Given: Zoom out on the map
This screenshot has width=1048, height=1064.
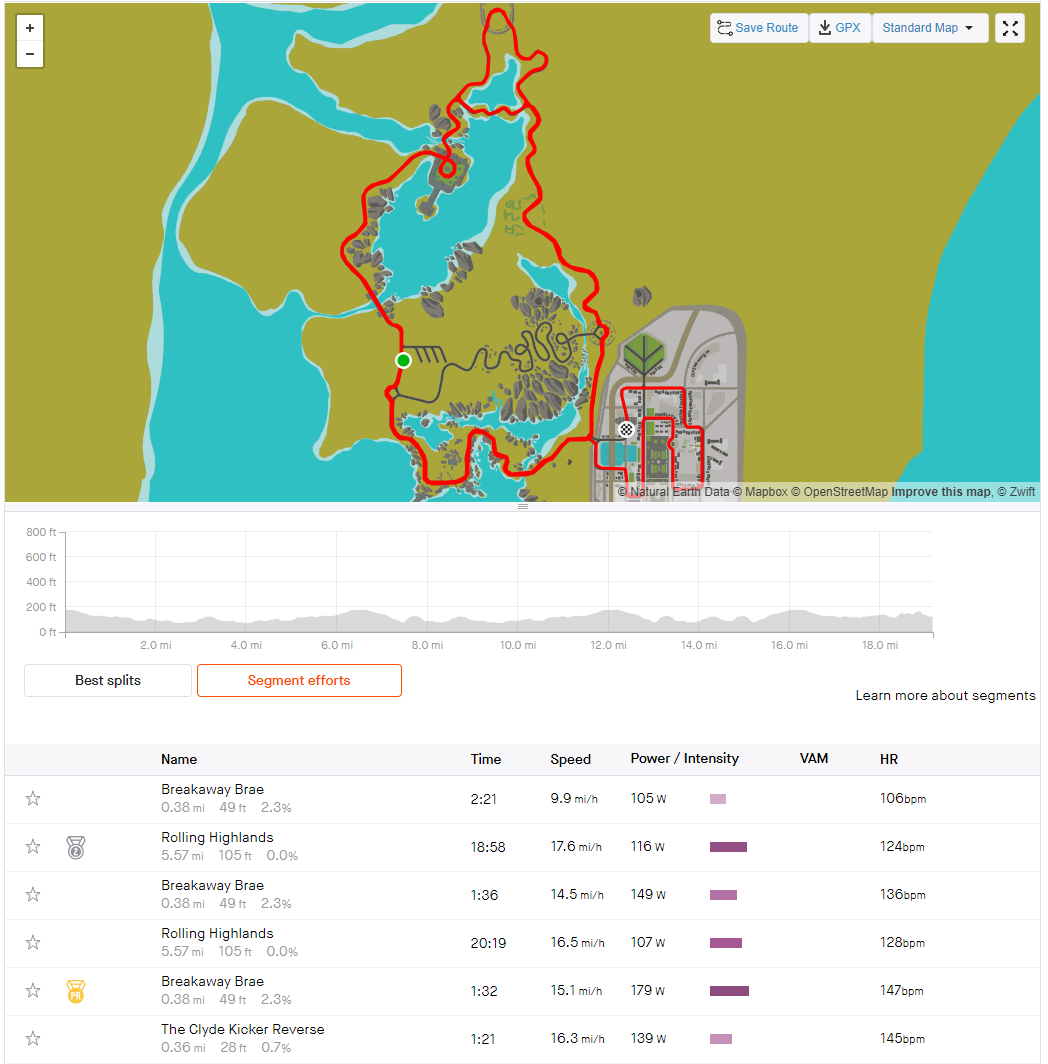Looking at the screenshot, I should 30,54.
